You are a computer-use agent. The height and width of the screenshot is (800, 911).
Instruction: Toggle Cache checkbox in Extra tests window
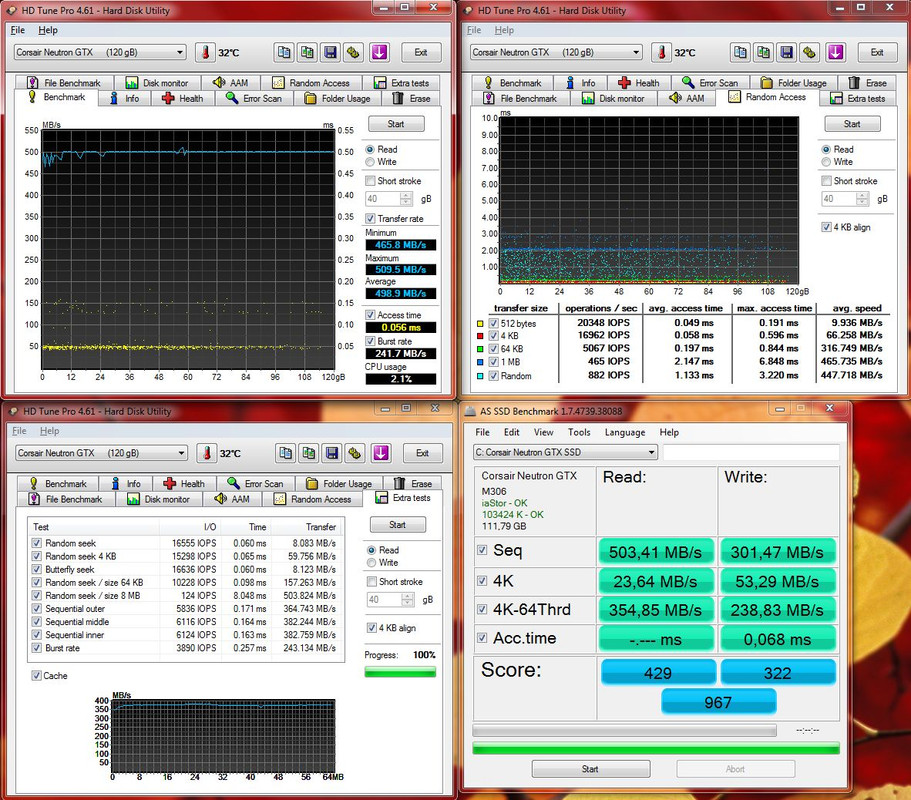click(x=37, y=676)
